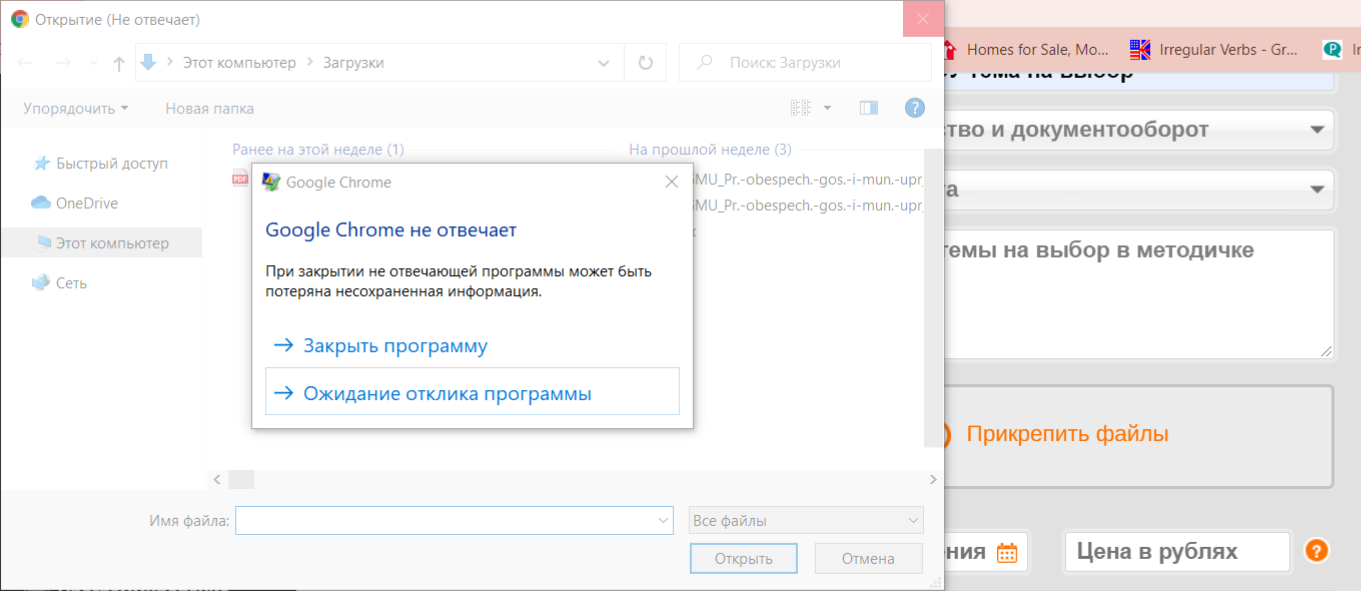Open dropdown ending in 'документооборот' on the webpage
Viewport: 1361px width, 591px height.
point(1137,129)
